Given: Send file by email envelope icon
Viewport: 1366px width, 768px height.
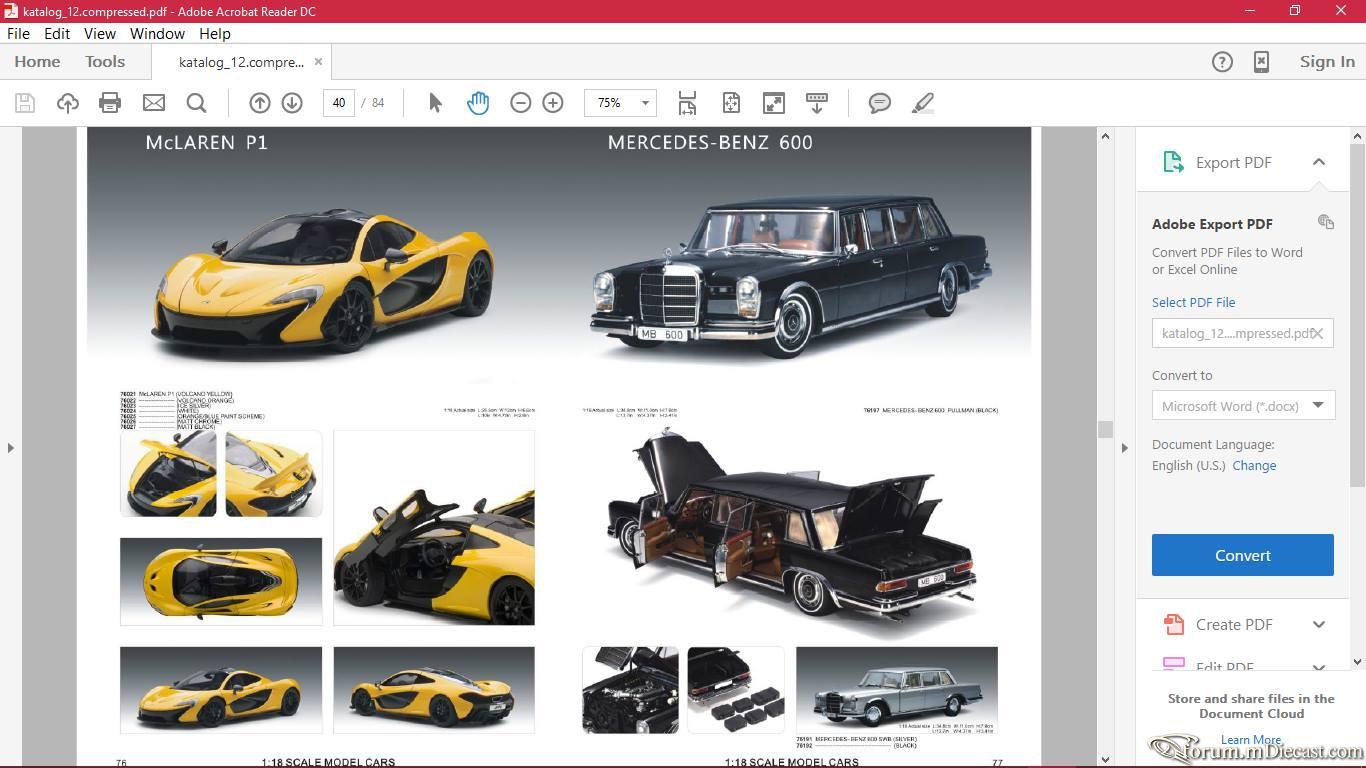Looking at the screenshot, I should point(154,103).
